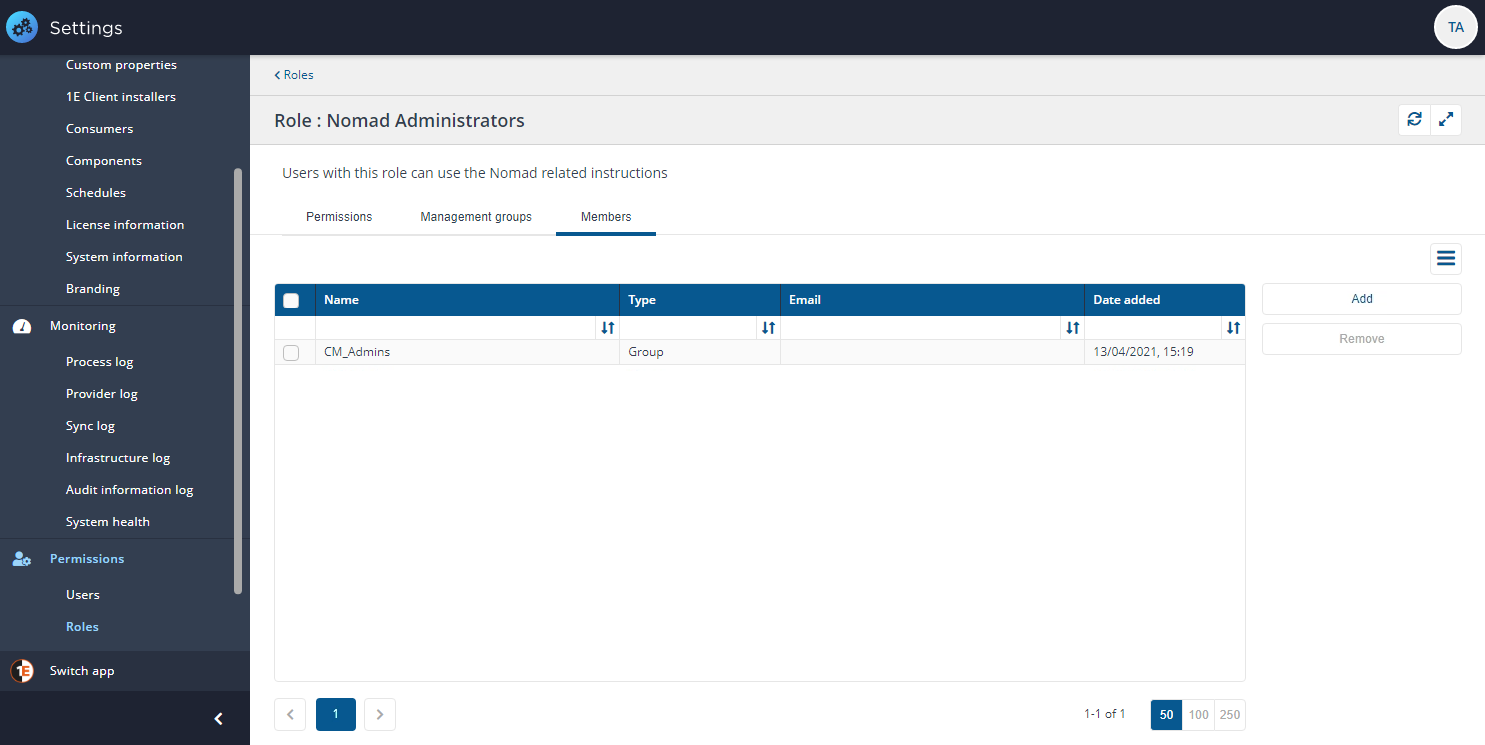Click the Date added filter input field
The width and height of the screenshot is (1485, 745).
tap(1153, 328)
